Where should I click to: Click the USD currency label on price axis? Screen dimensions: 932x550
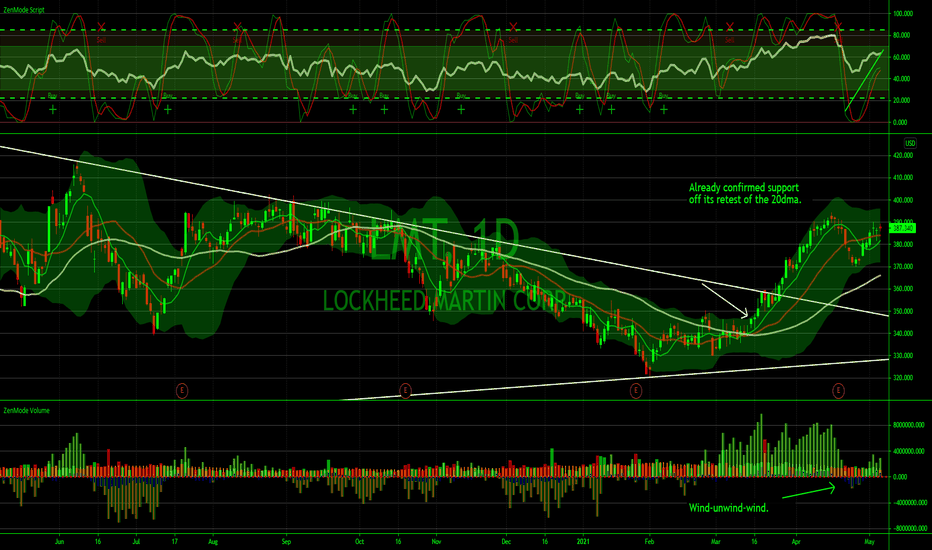(910, 143)
